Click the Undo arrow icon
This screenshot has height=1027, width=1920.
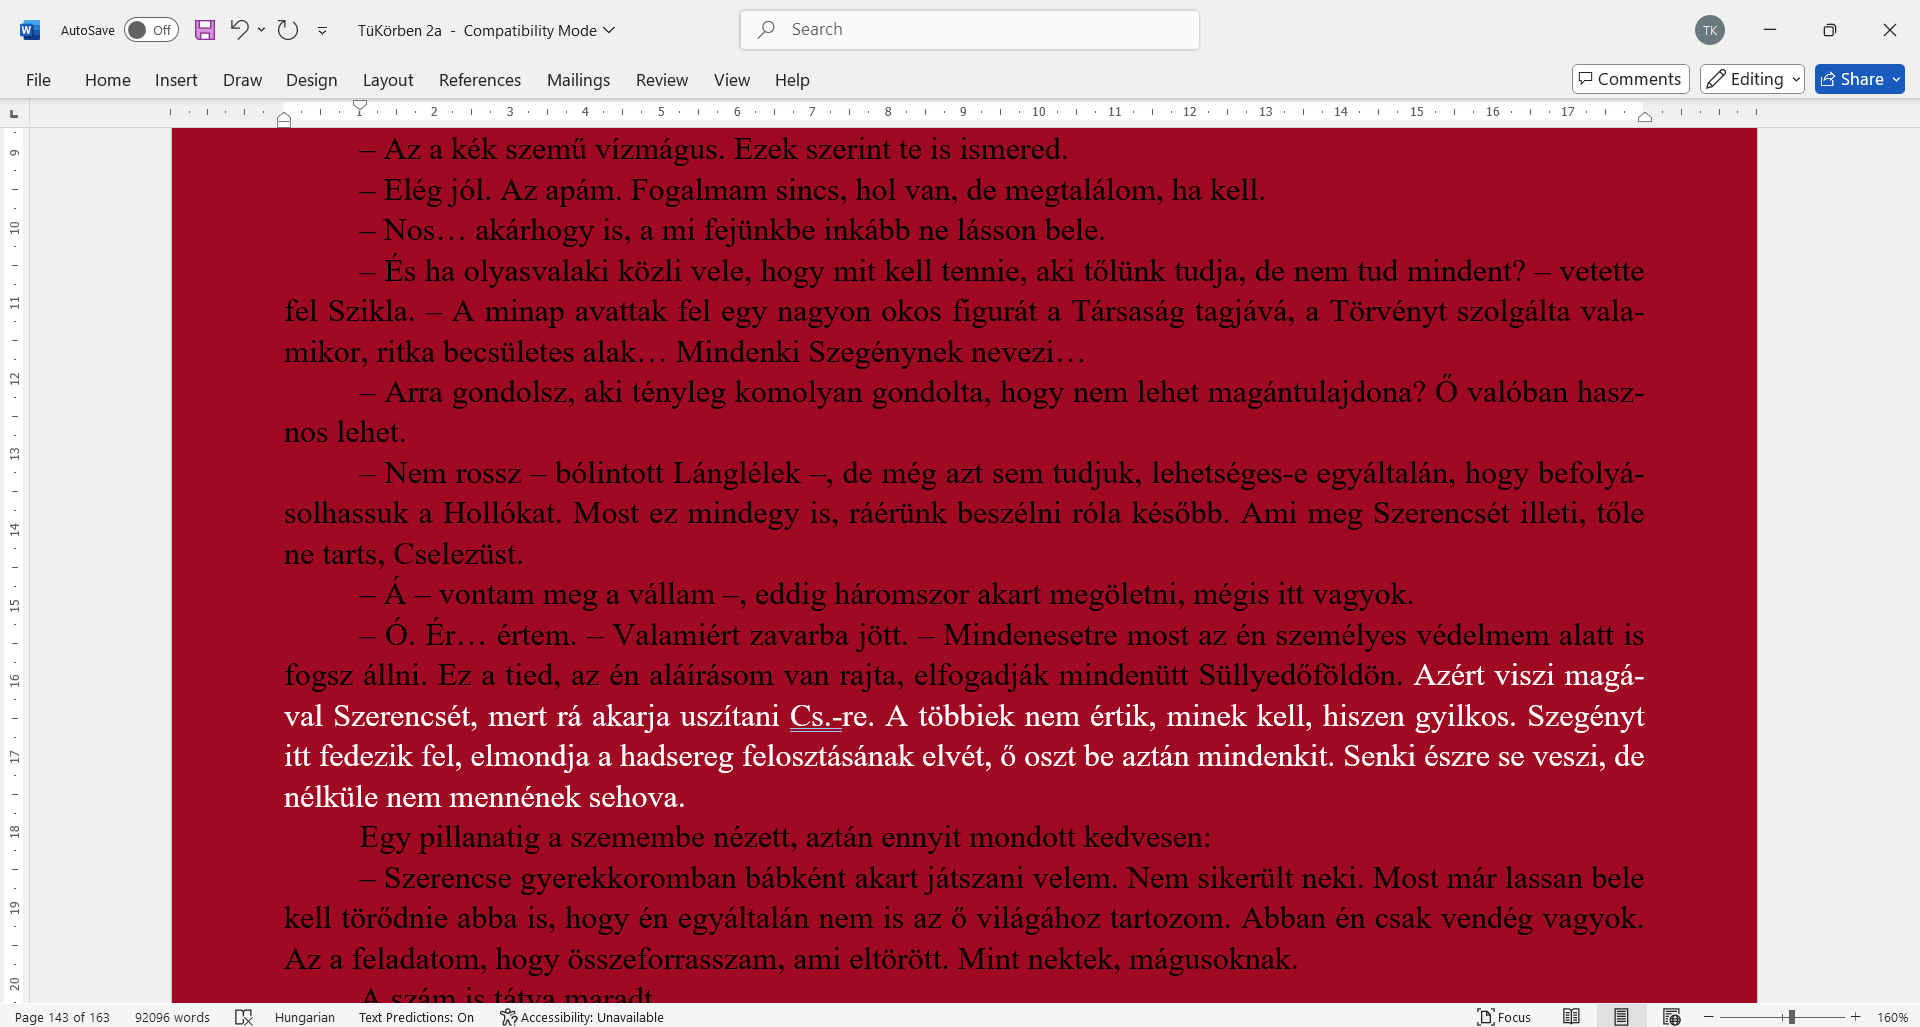click(239, 30)
